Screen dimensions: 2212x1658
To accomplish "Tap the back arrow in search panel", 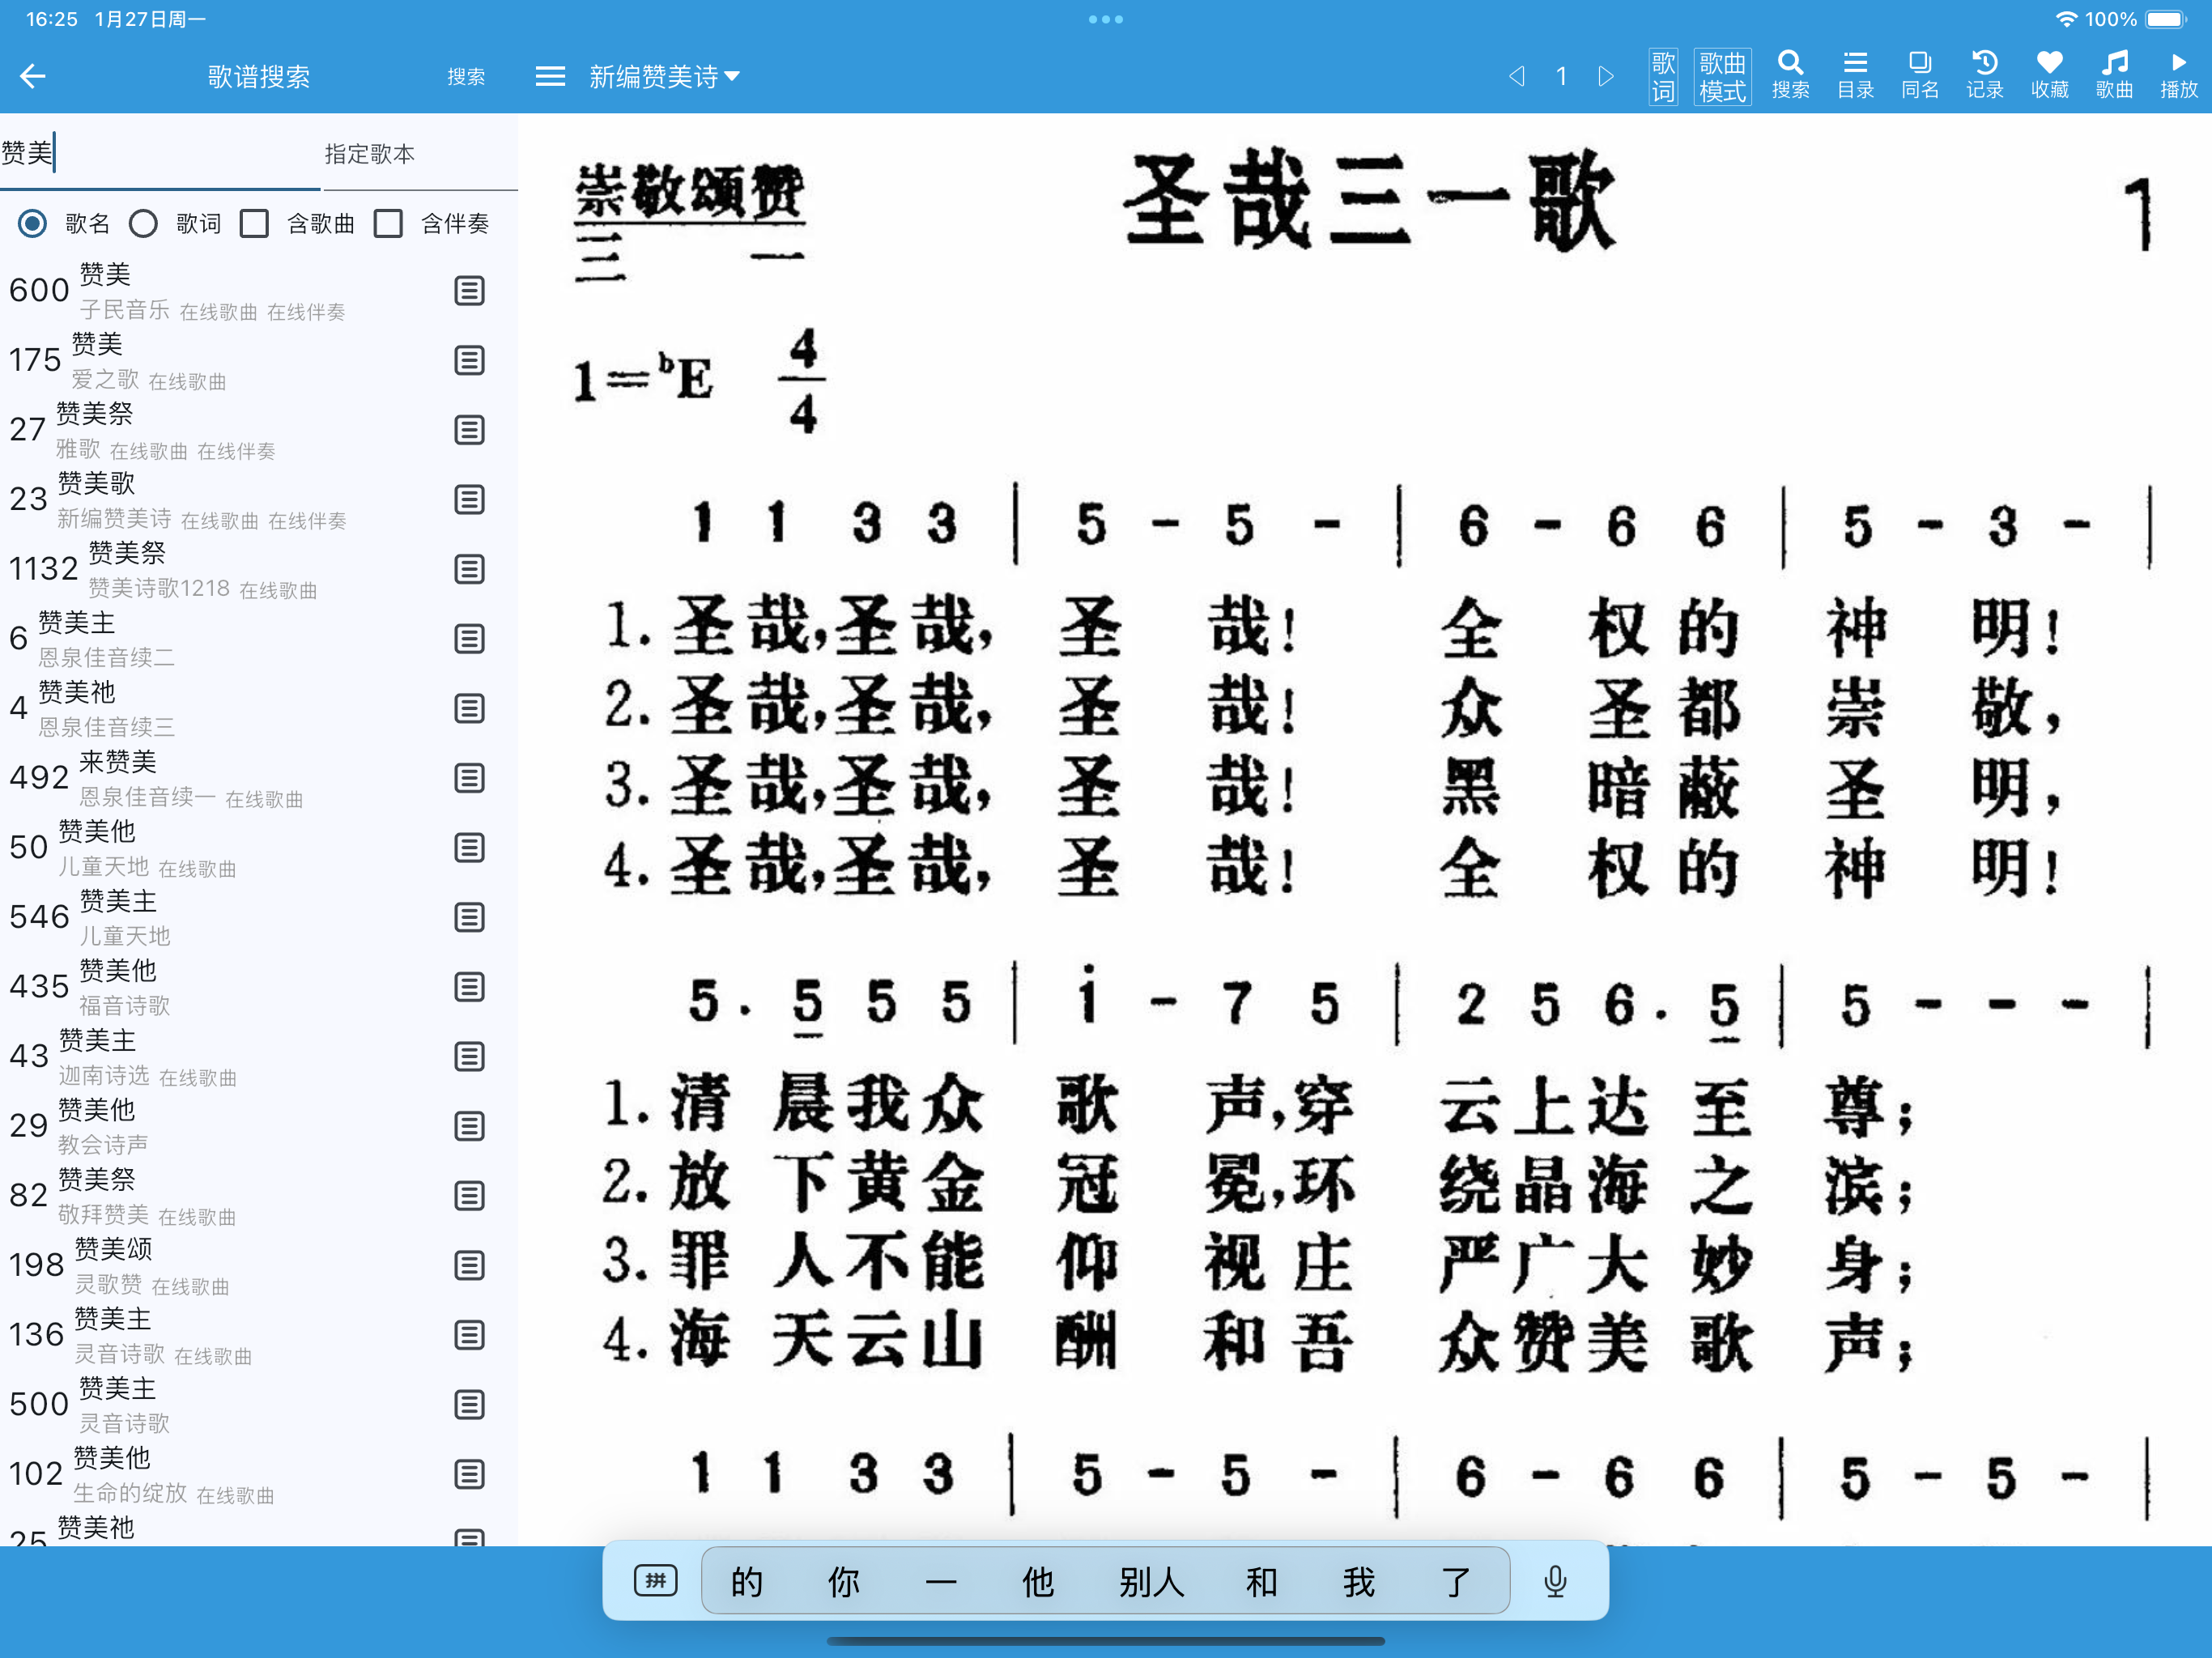I will coord(33,76).
